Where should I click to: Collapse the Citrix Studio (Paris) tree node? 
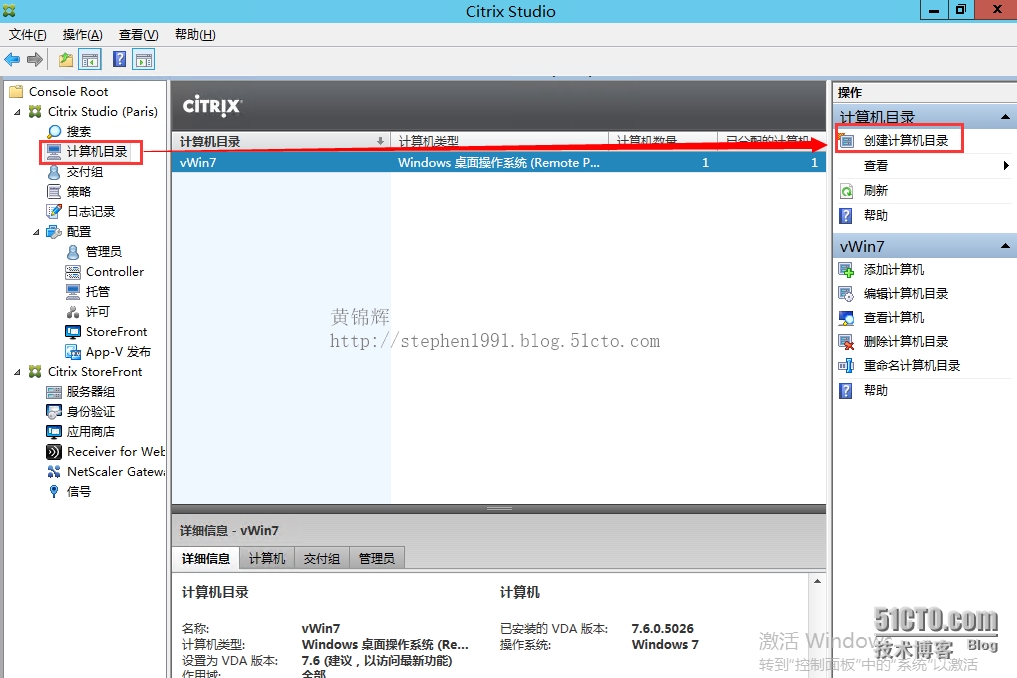coord(18,112)
